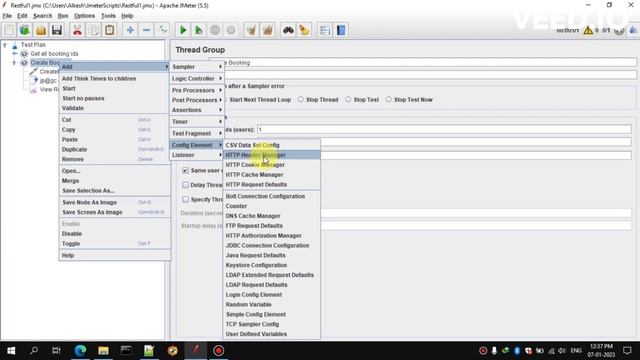Image resolution: width=640 pixels, height=360 pixels.
Task: Click Start no pauses toolbar icon
Action: (199, 30)
